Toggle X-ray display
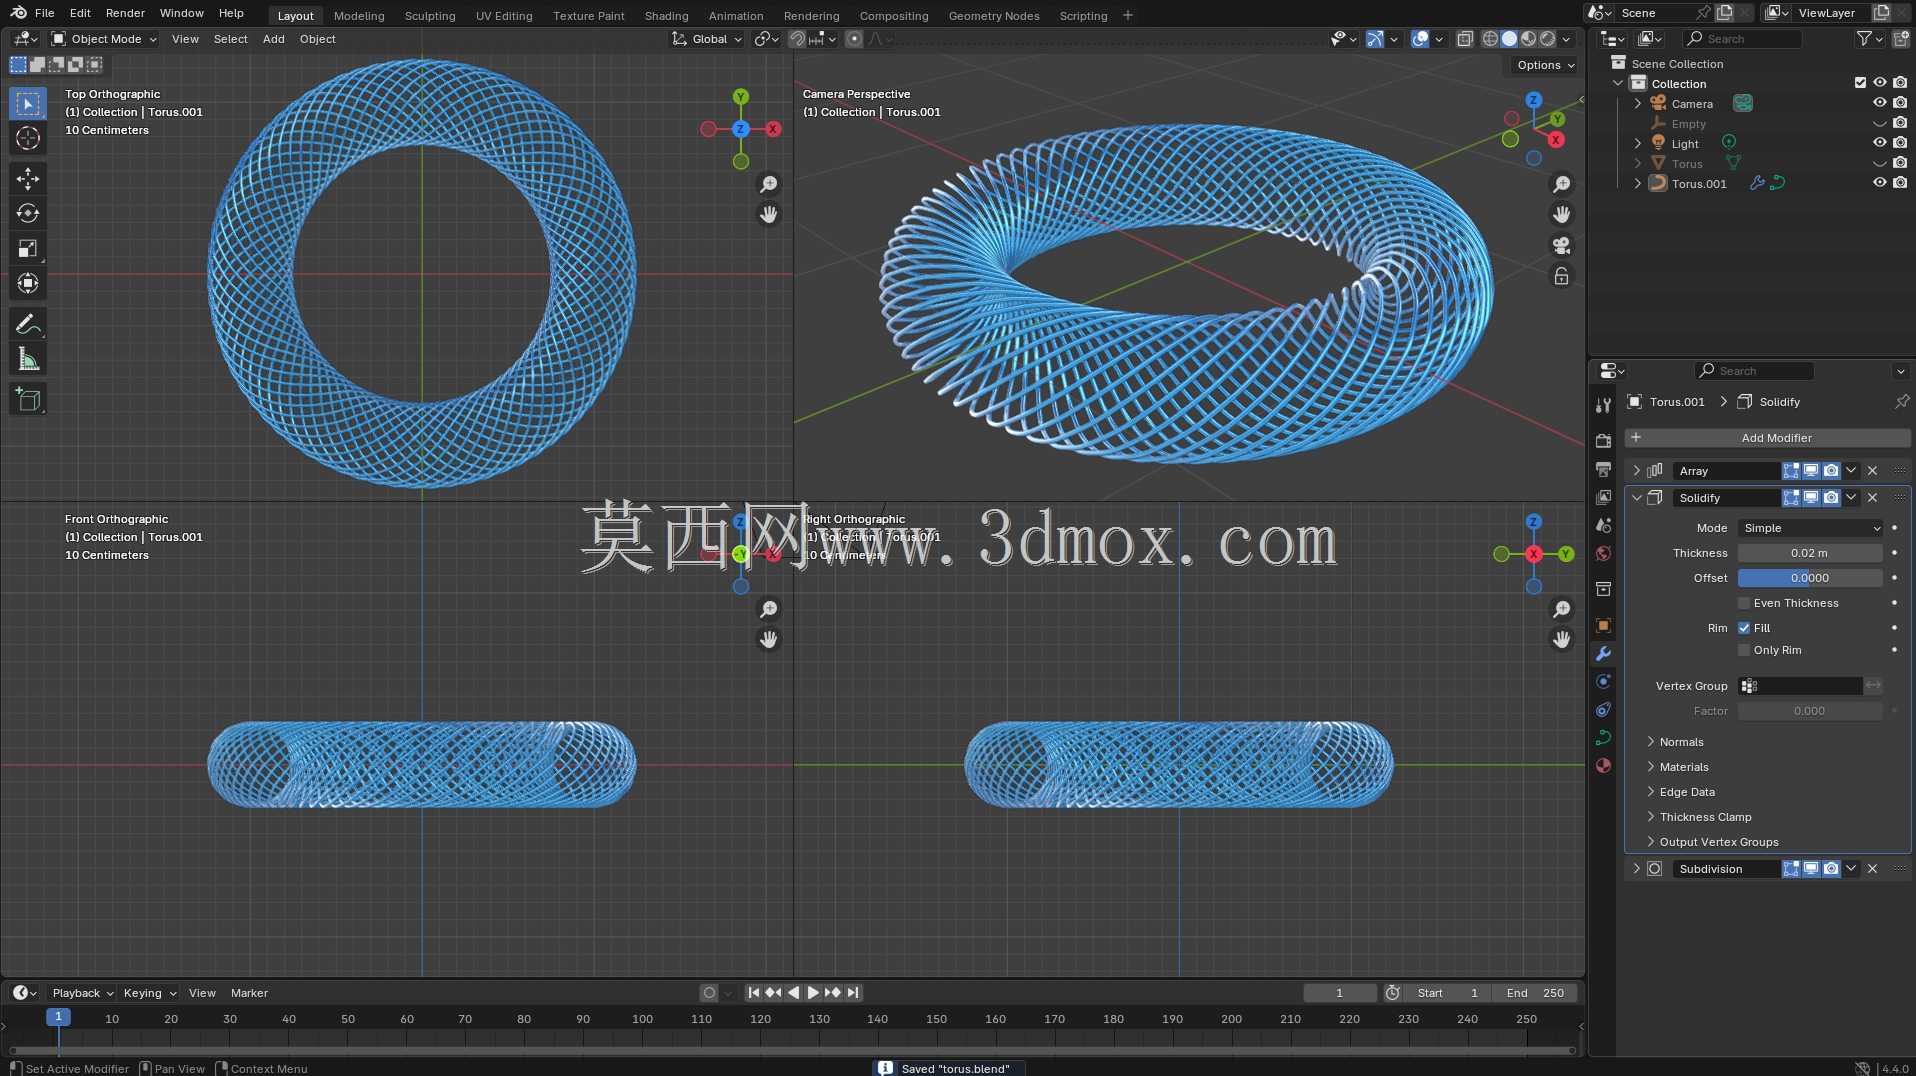1916x1076 pixels. 1465,39
